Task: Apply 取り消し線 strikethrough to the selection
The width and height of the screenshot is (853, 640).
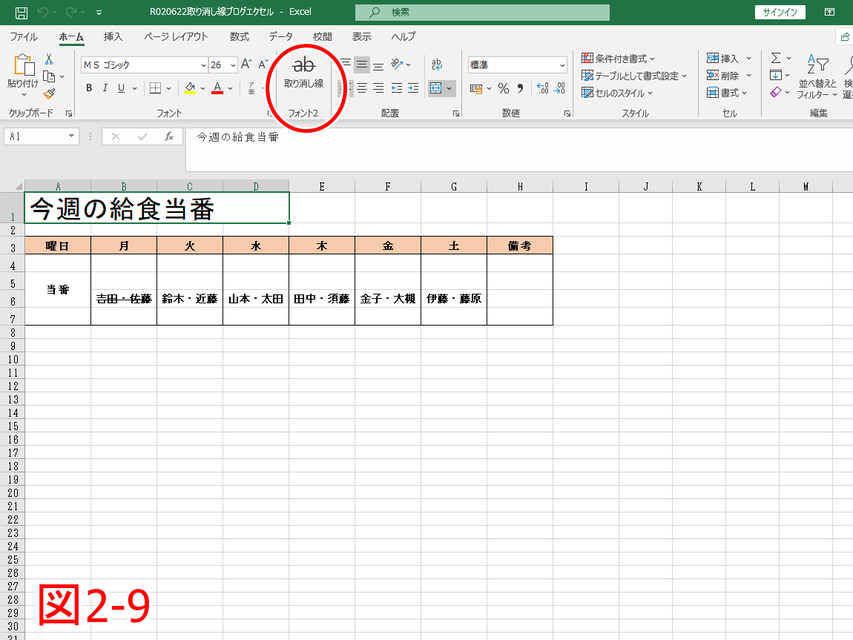Action: [304, 72]
